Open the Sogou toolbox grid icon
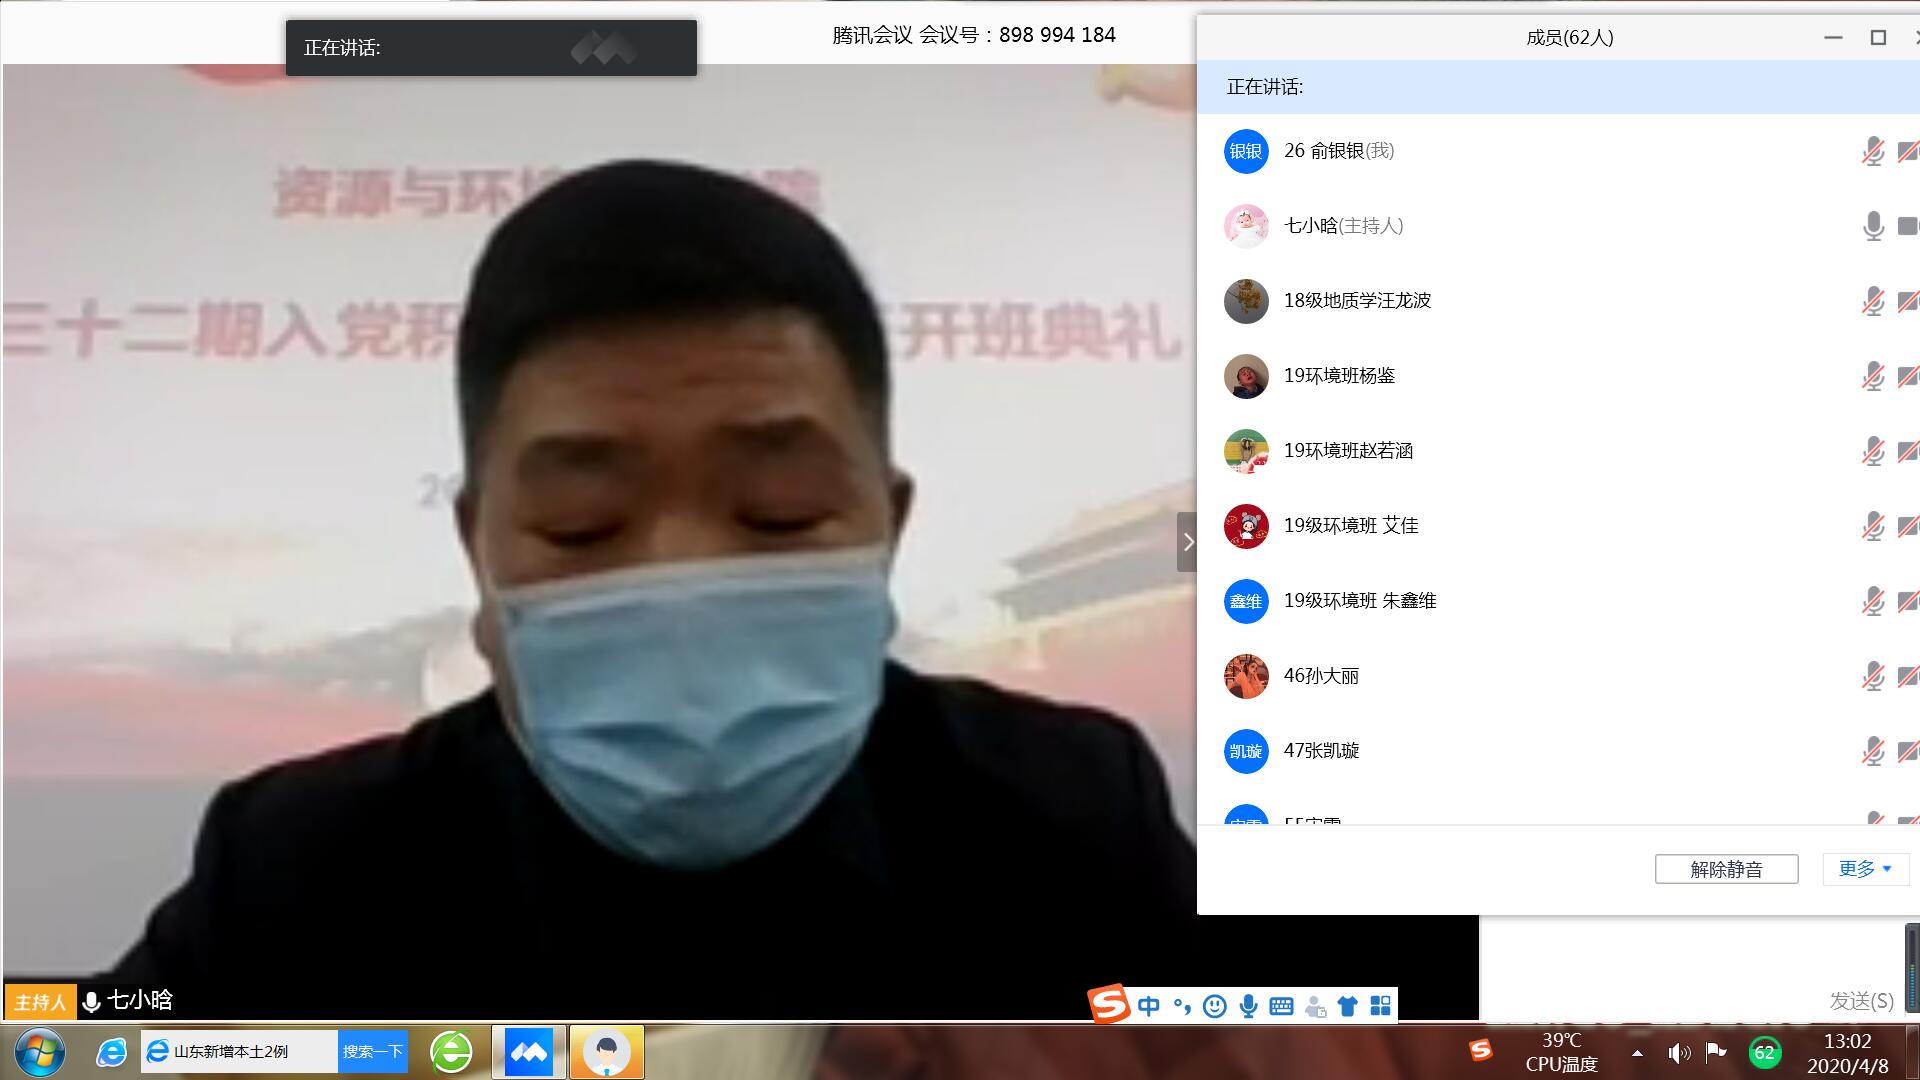Image resolution: width=1920 pixels, height=1080 pixels. tap(1380, 1006)
